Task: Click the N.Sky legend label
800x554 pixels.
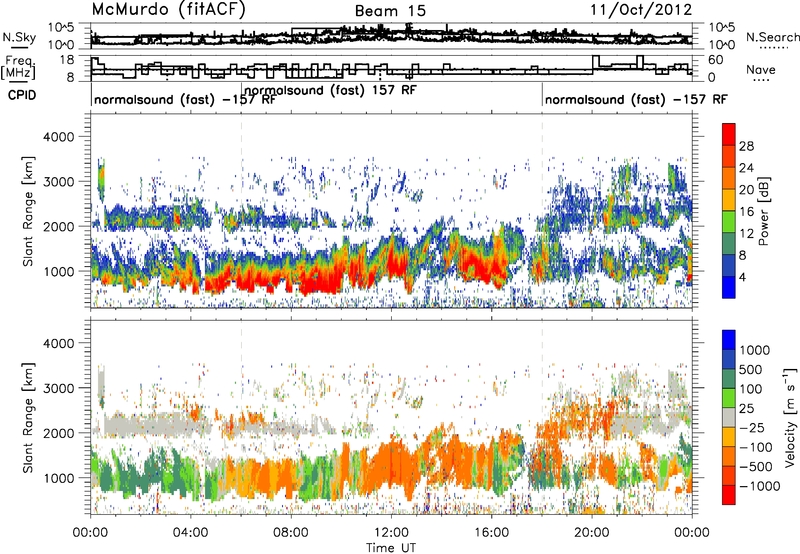Action: coord(19,37)
